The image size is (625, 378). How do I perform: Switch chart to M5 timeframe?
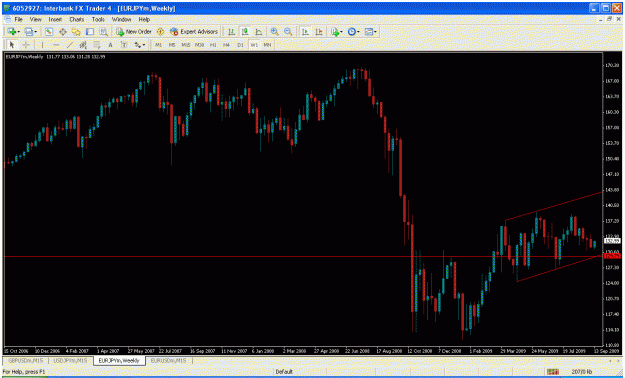(x=172, y=45)
